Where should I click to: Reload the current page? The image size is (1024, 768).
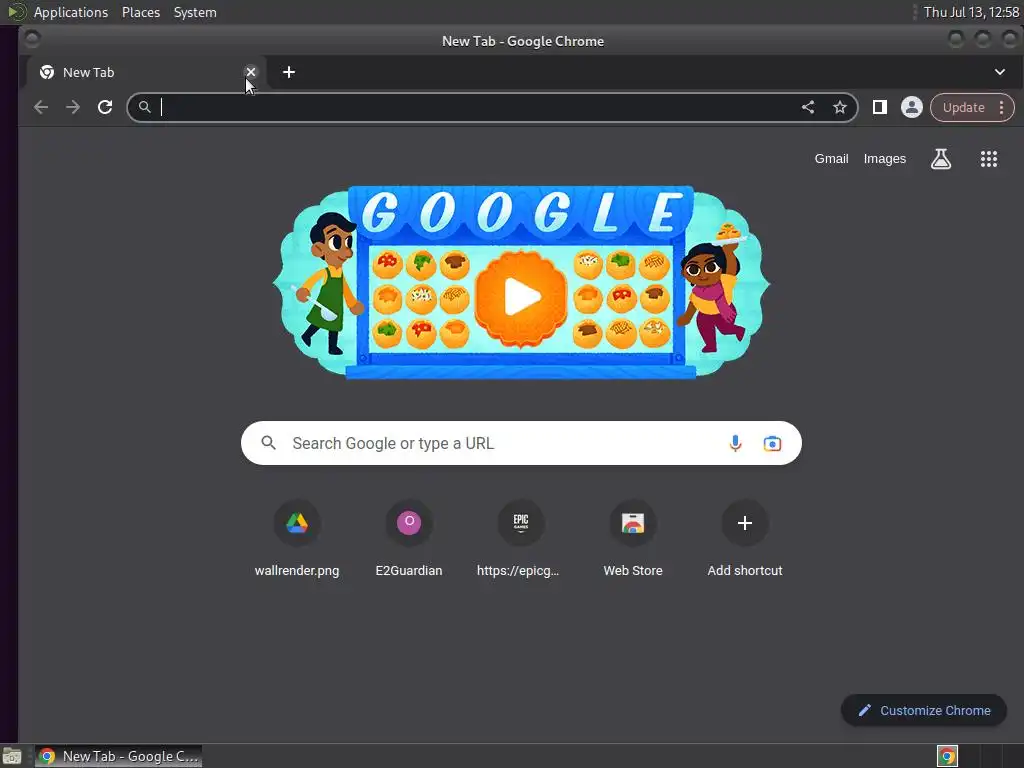[105, 107]
